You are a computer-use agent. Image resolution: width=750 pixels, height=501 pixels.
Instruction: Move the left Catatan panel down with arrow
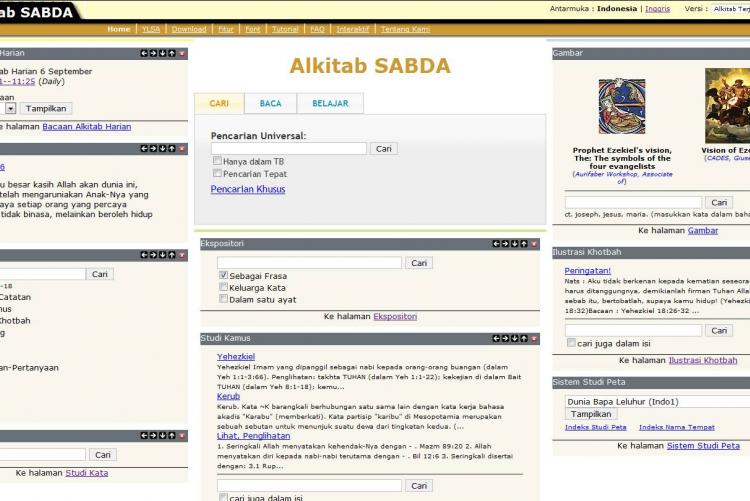(163, 255)
